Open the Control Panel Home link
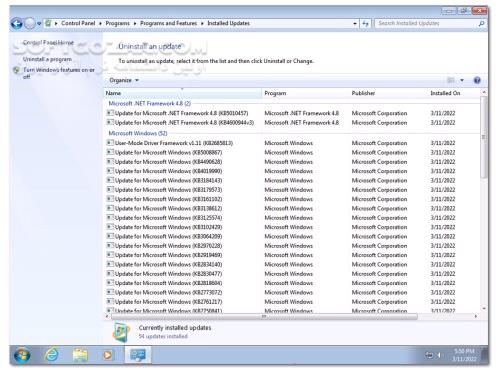Image resolution: width=499 pixels, height=372 pixels. (x=48, y=43)
